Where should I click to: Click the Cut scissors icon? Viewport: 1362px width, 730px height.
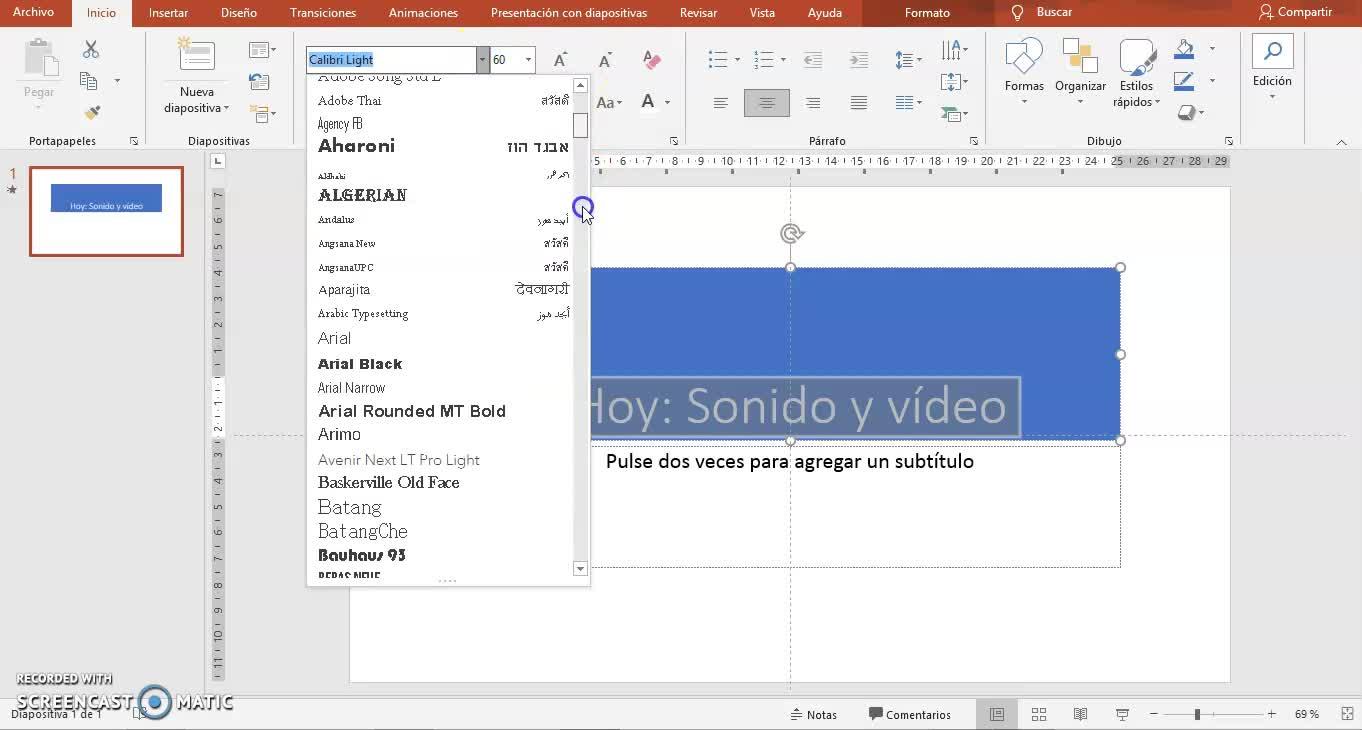[91, 50]
